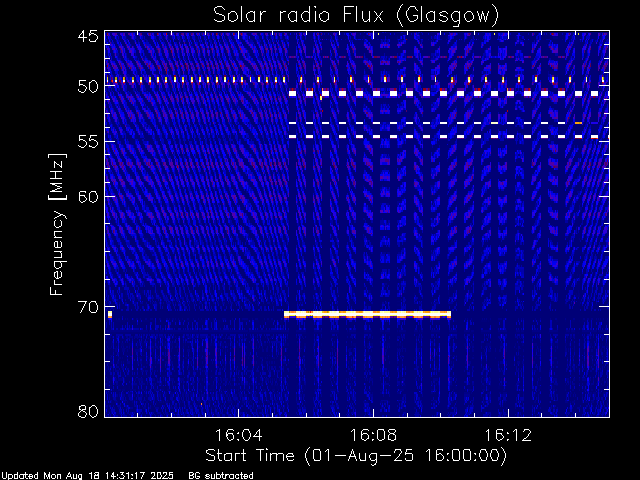
Task: Click the 60 frequency tick label
Action: tap(88, 196)
